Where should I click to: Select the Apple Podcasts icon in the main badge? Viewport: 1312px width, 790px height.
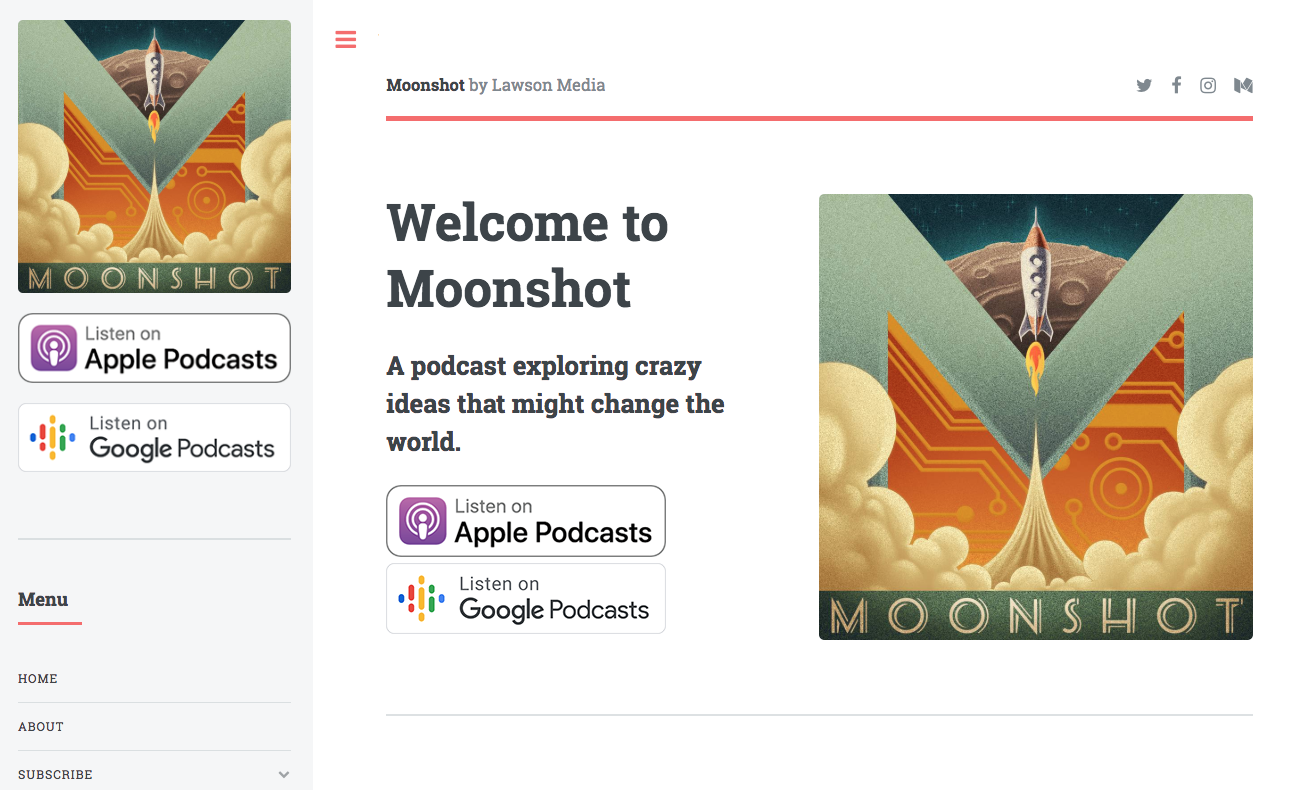[423, 520]
